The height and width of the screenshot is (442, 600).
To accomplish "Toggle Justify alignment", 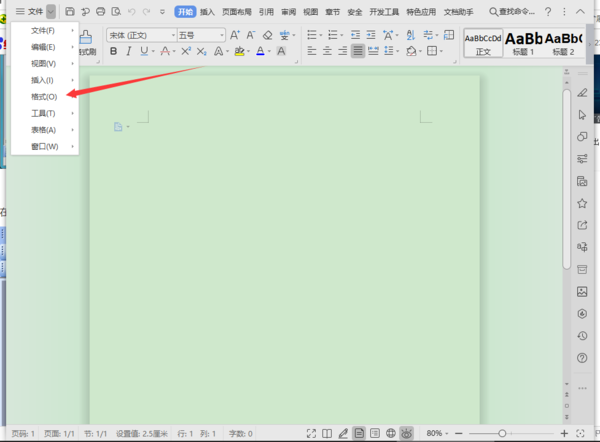I will tap(358, 51).
